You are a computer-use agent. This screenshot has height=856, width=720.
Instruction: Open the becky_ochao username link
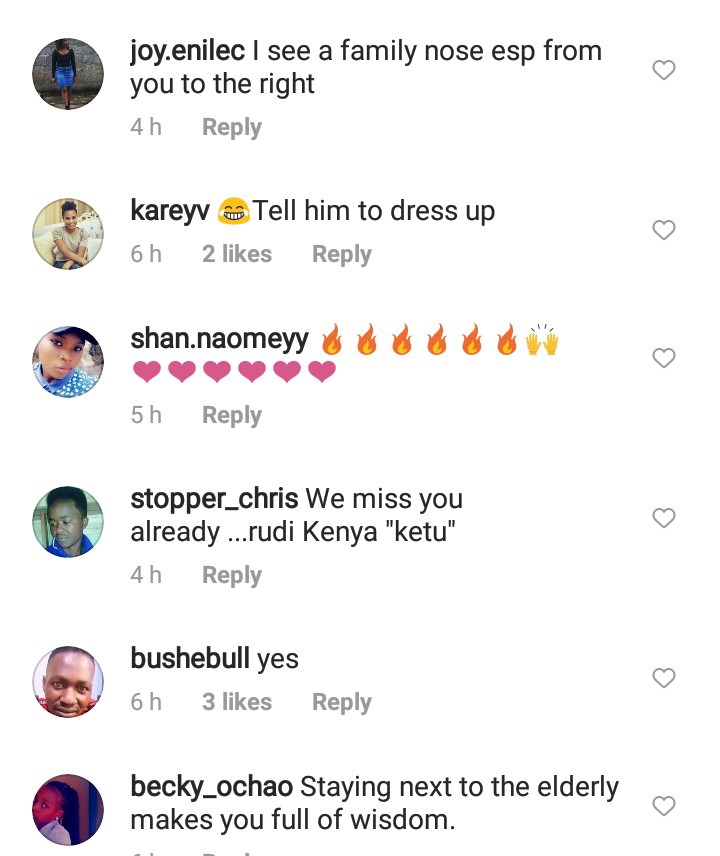pos(212,787)
